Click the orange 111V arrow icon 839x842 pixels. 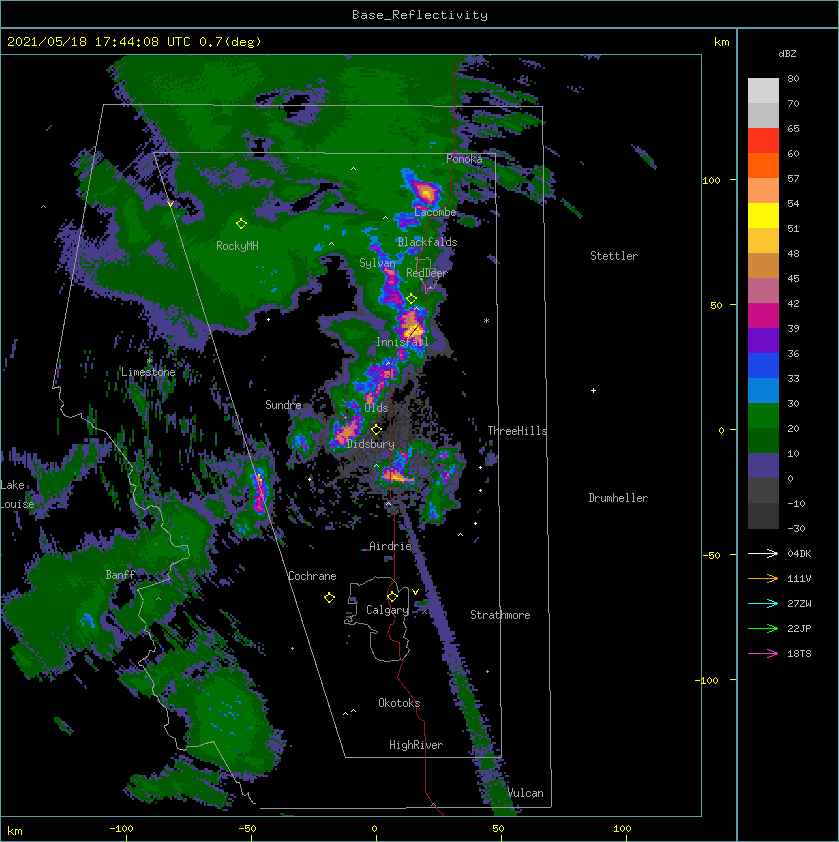763,578
